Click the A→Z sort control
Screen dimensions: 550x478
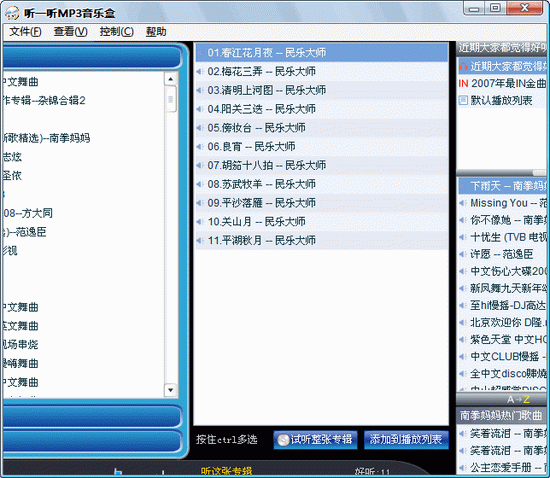[518, 399]
